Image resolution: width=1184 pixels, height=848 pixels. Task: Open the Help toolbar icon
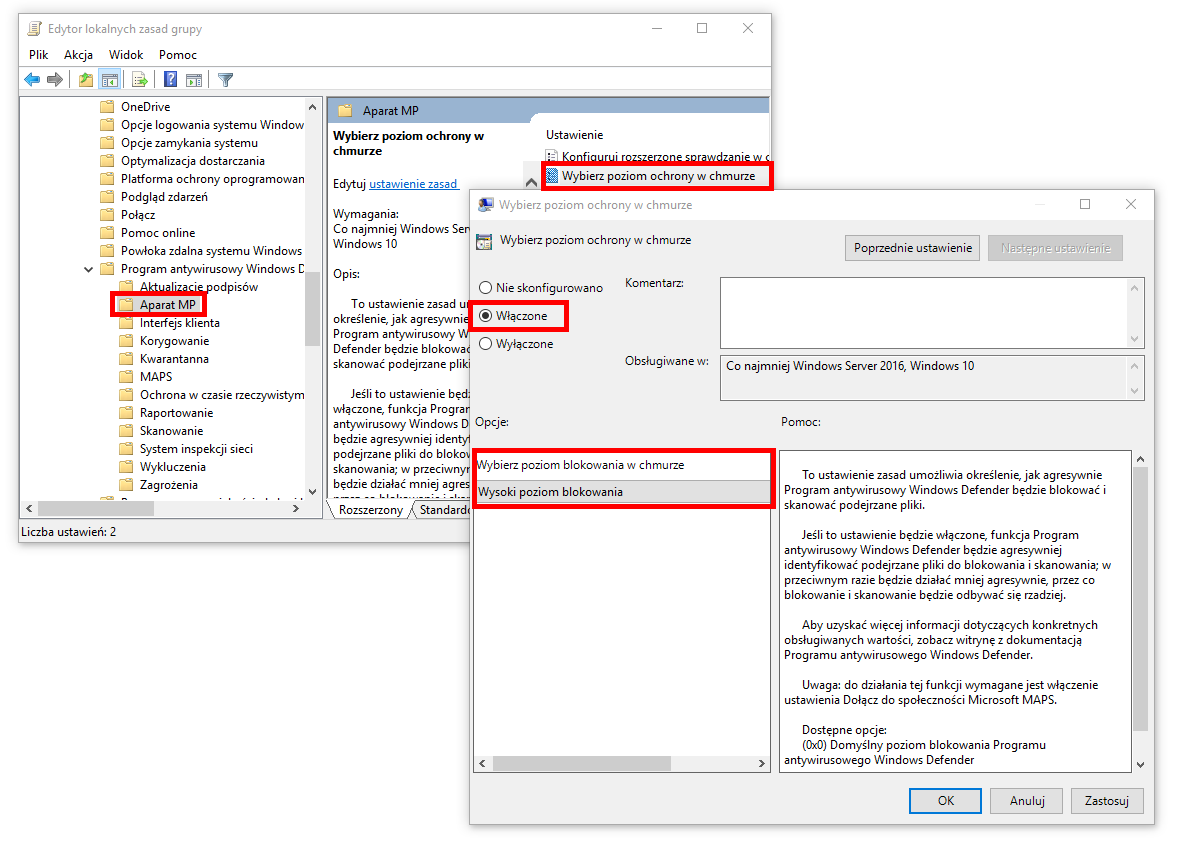(171, 79)
